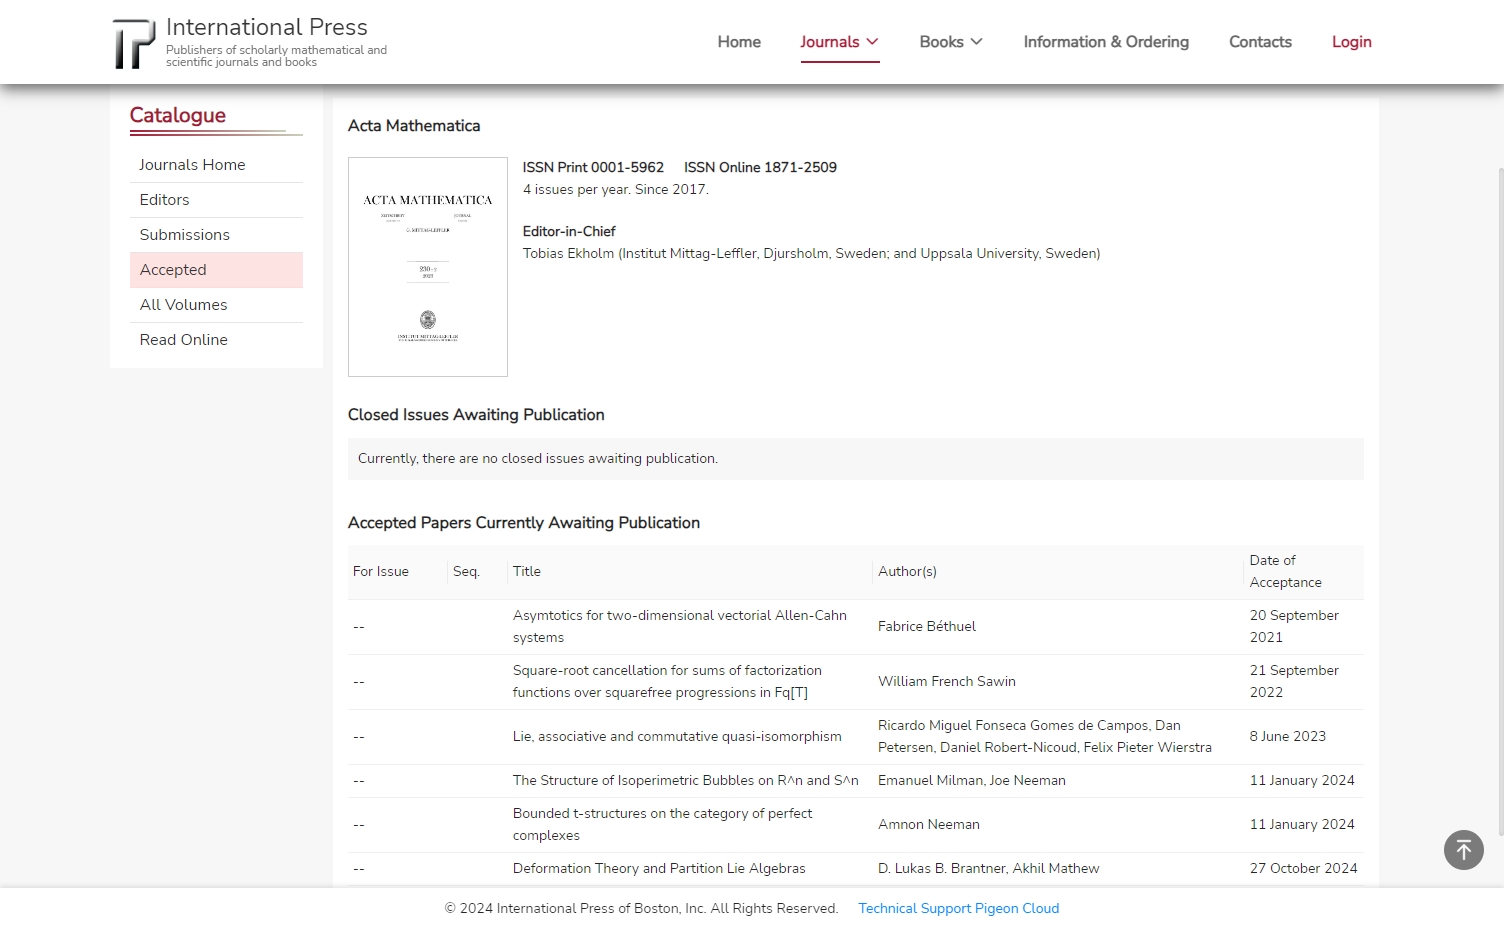Click the Closed Issues Awaiting Publication heading

coord(476,415)
